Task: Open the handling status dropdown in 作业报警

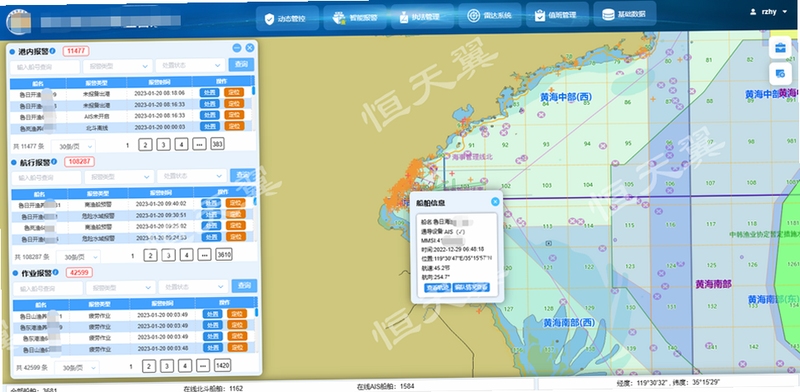Action: [x=193, y=287]
